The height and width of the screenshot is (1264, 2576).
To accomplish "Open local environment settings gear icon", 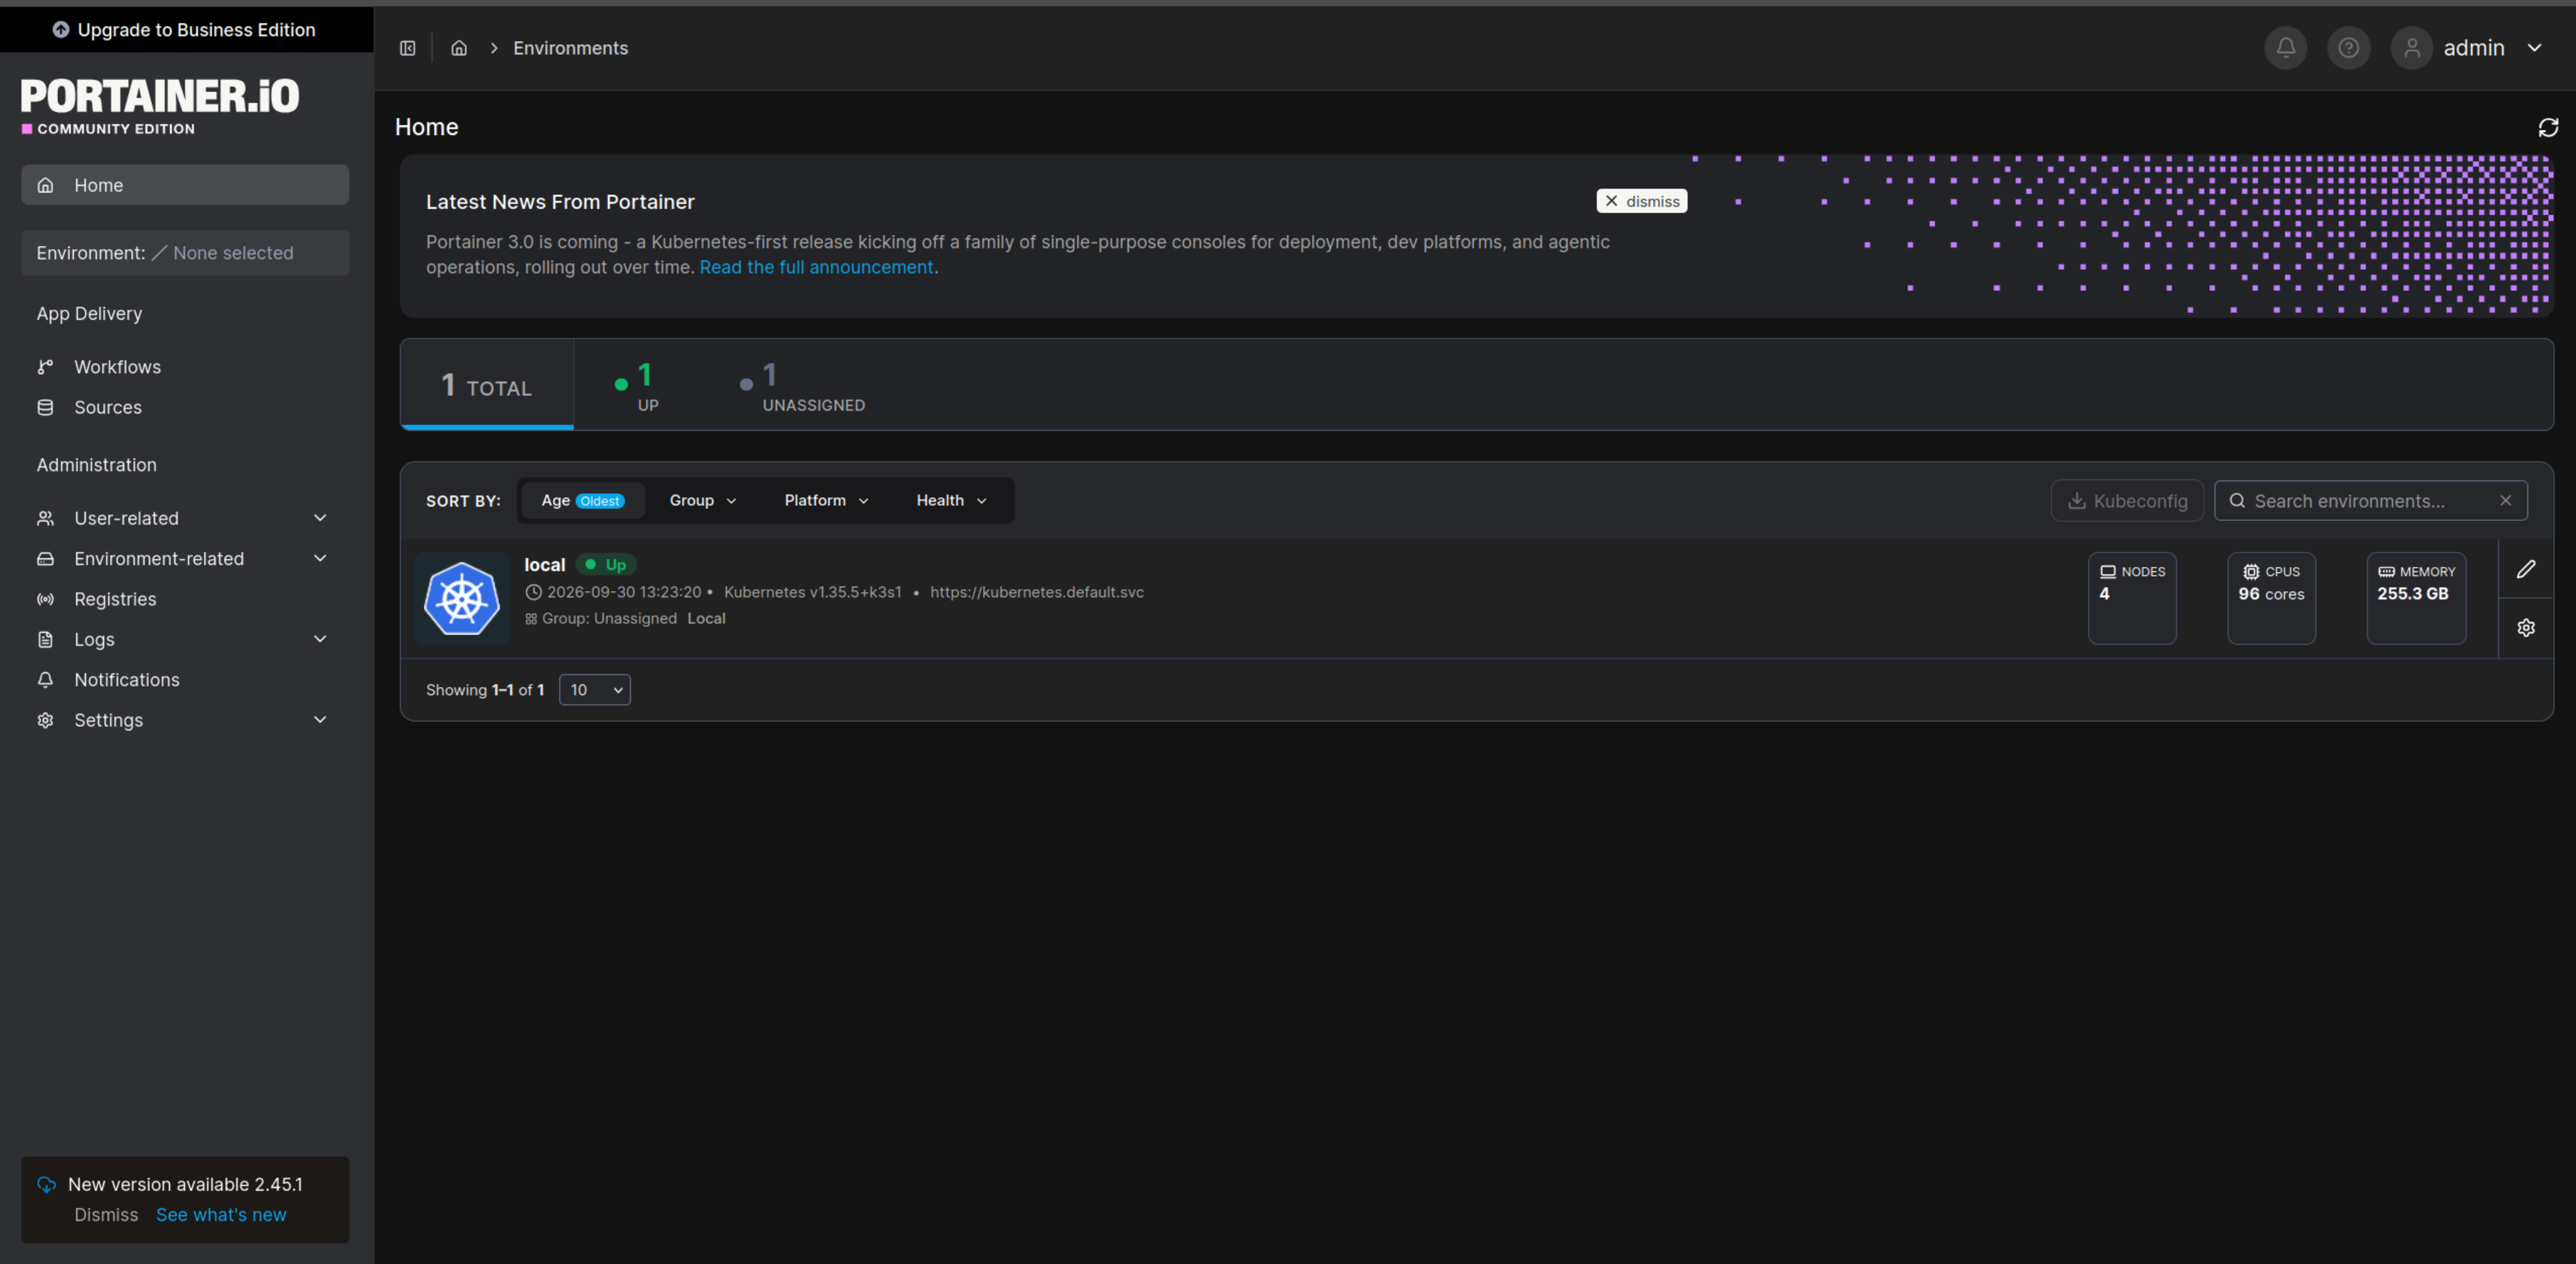I will tap(2526, 627).
